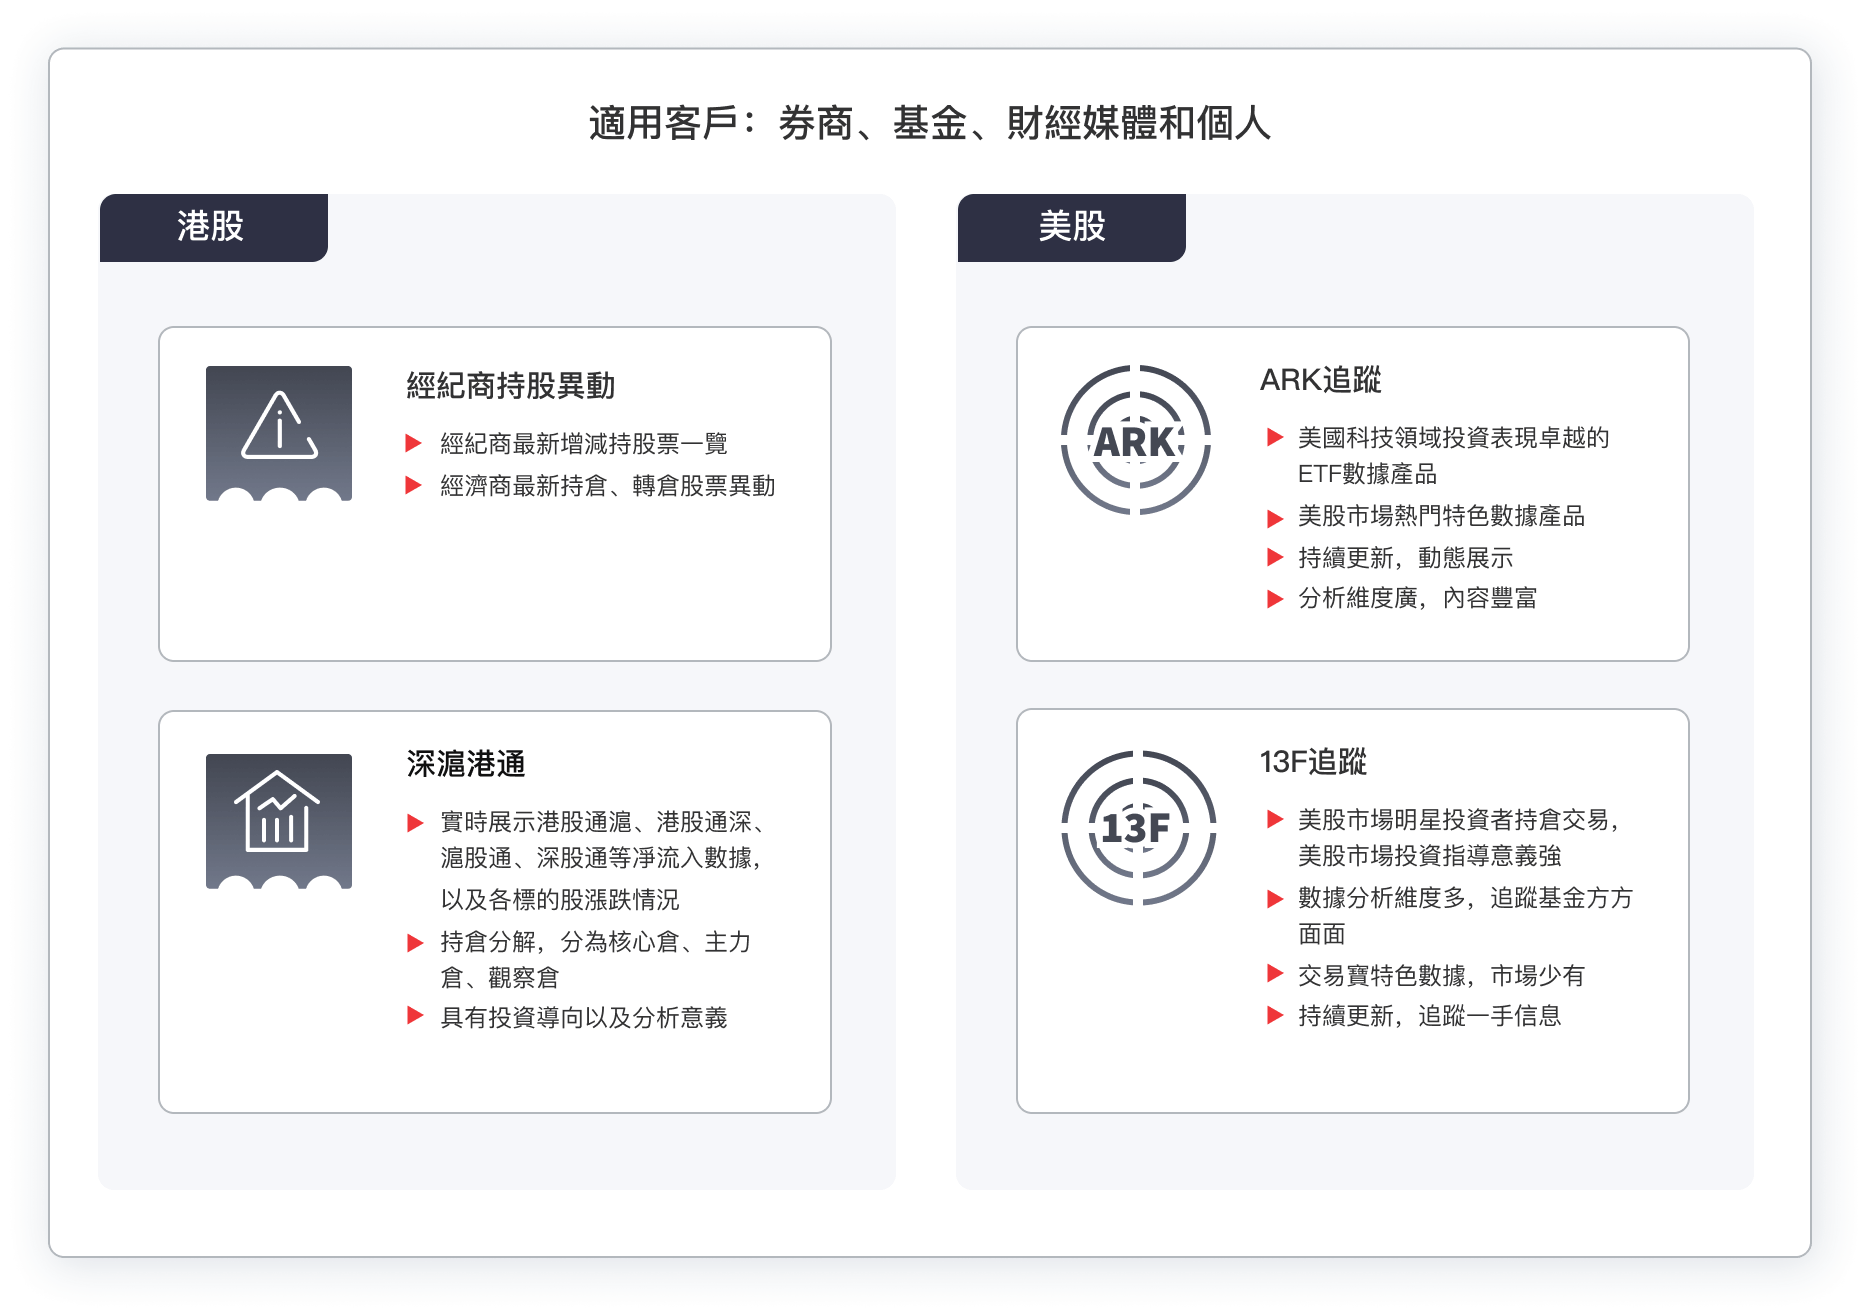Click the red bullet beside 分析維度廣，內容豐富
The width and height of the screenshot is (1868, 1315).
1273,600
